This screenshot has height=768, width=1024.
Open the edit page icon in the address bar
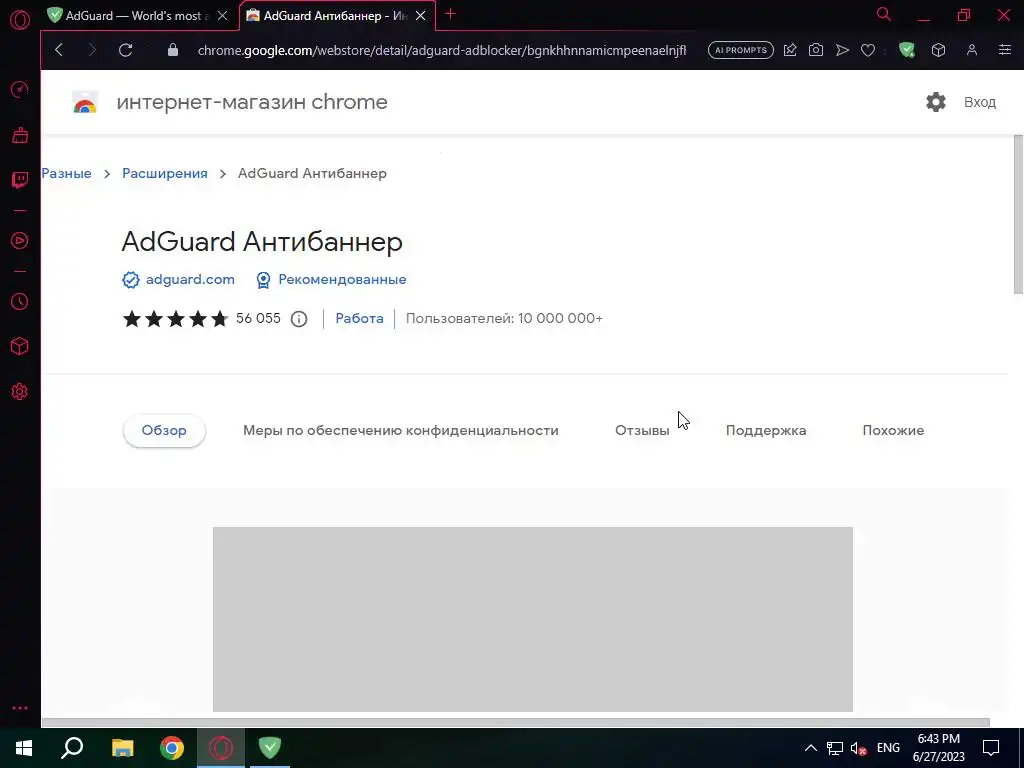click(790, 50)
